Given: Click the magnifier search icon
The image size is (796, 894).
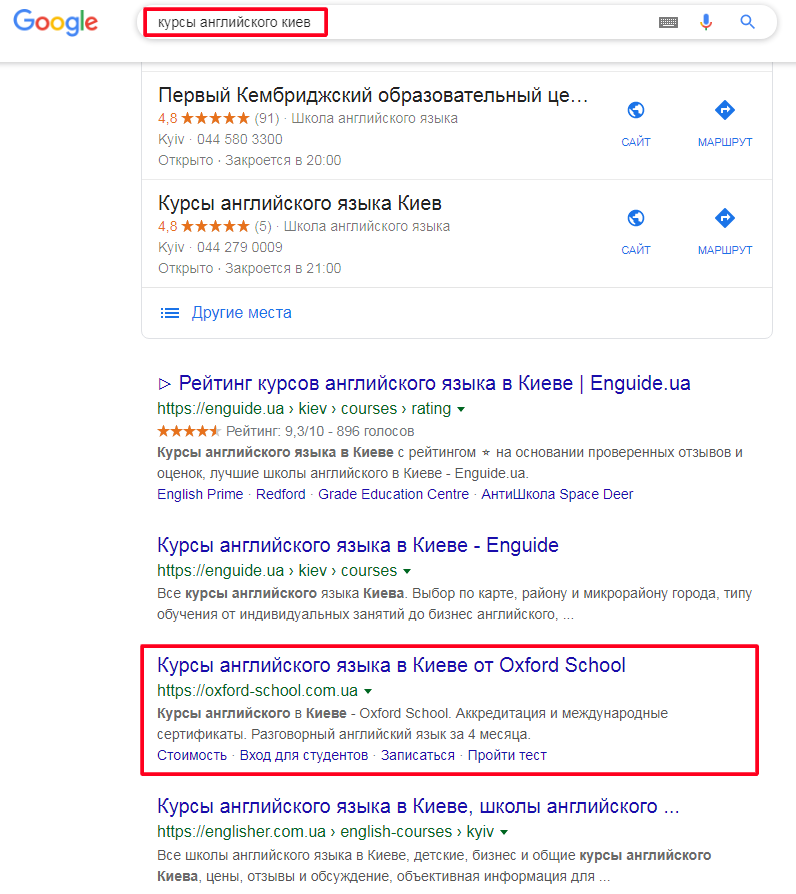Looking at the screenshot, I should (x=748, y=22).
